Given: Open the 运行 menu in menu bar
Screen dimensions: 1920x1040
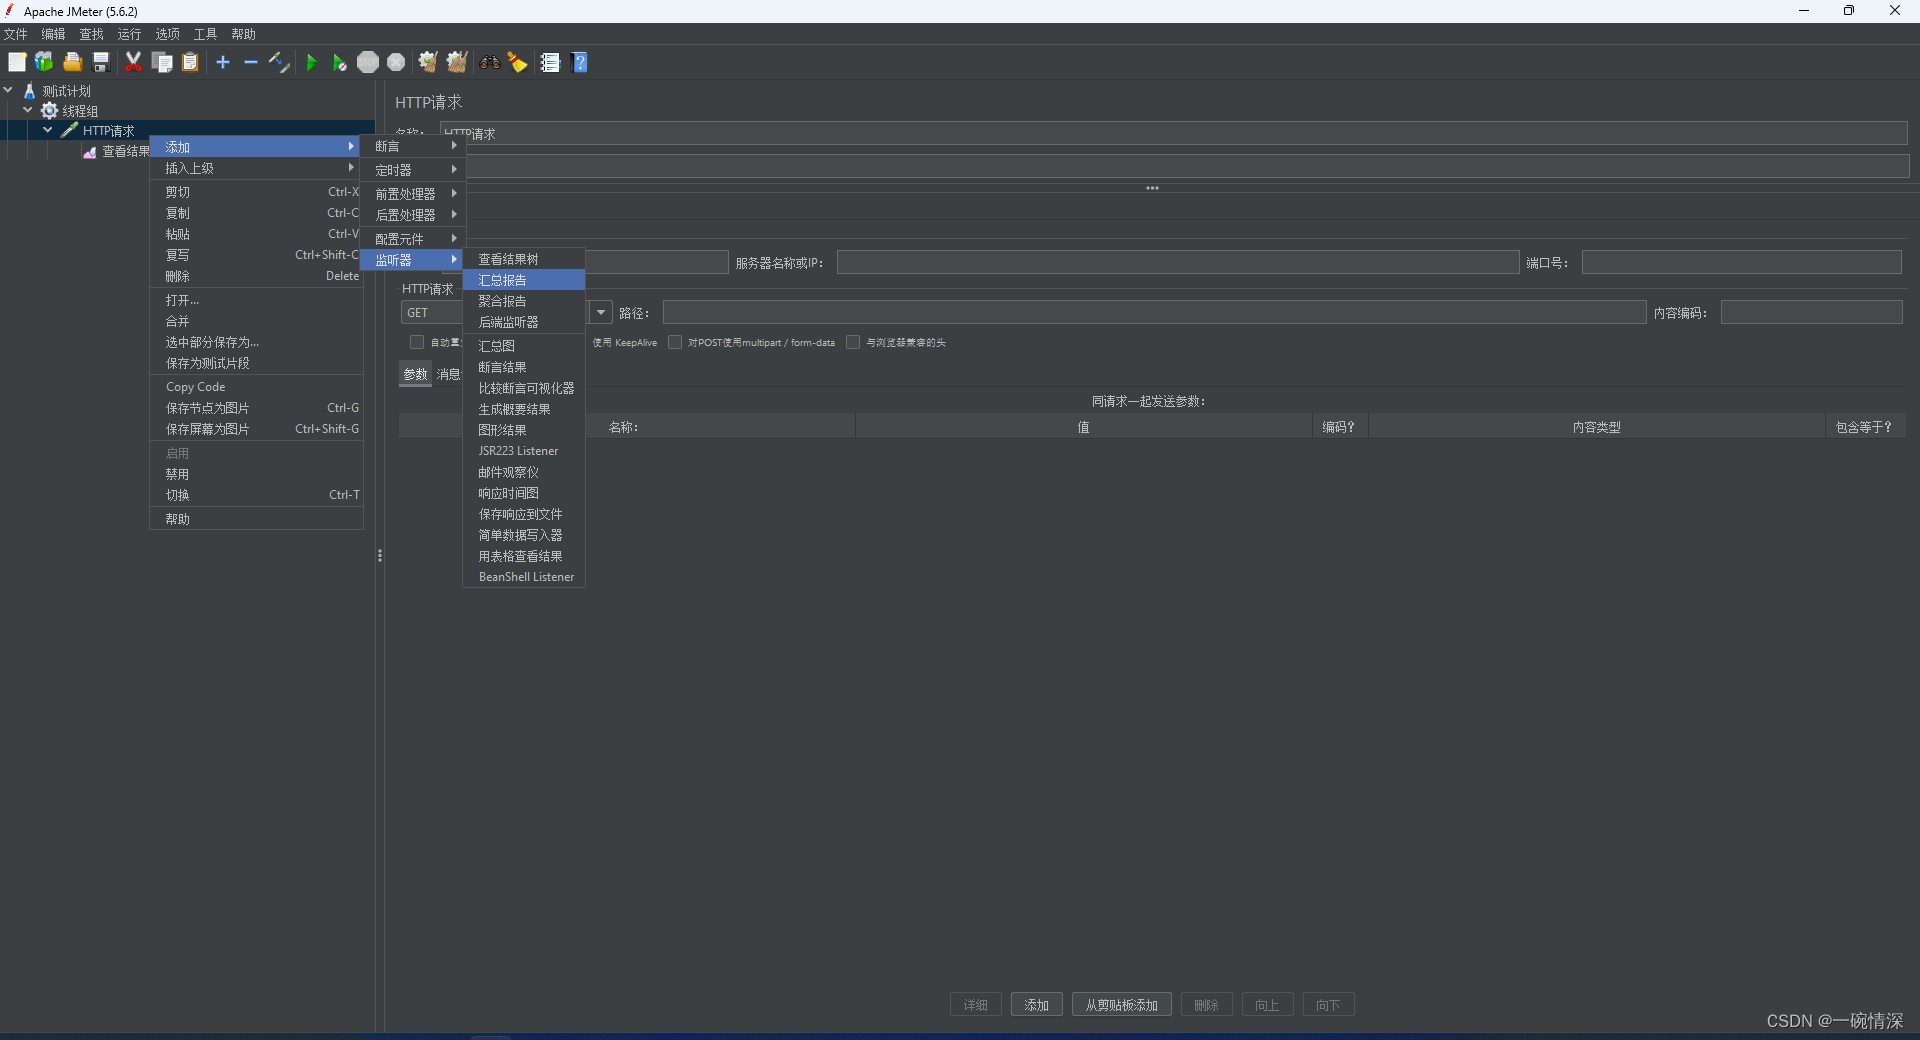Looking at the screenshot, I should pyautogui.click(x=130, y=34).
